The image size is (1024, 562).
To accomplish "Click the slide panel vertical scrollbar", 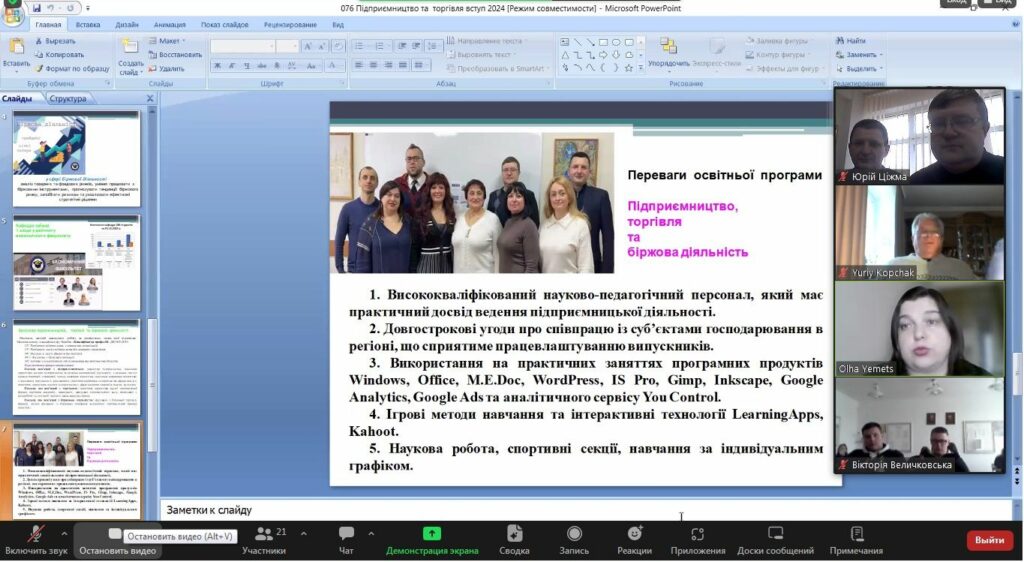I will [152, 300].
